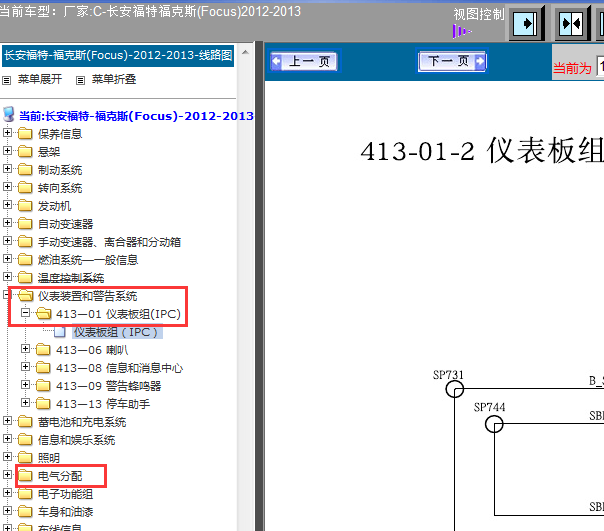The height and width of the screenshot is (531, 604).
Task: Click 菜单折叠 to collapse the menu
Action: click(x=114, y=79)
